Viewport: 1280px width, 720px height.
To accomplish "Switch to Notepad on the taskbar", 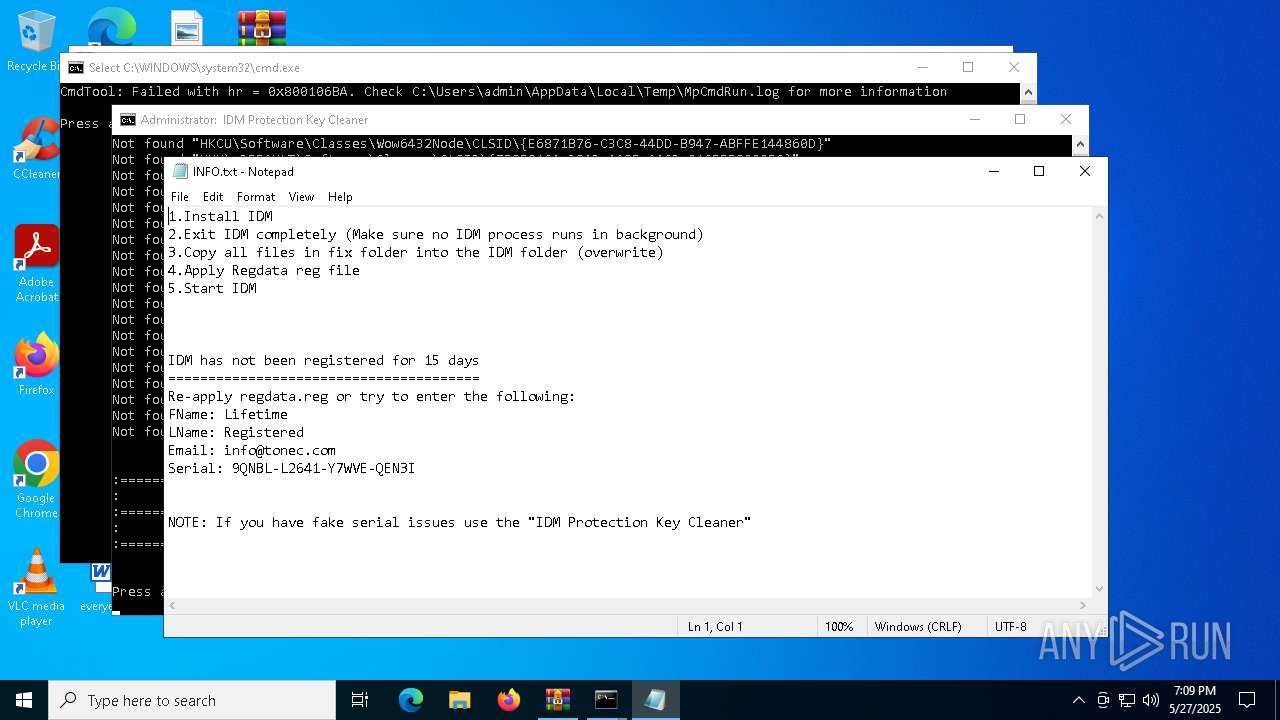I will (x=655, y=700).
